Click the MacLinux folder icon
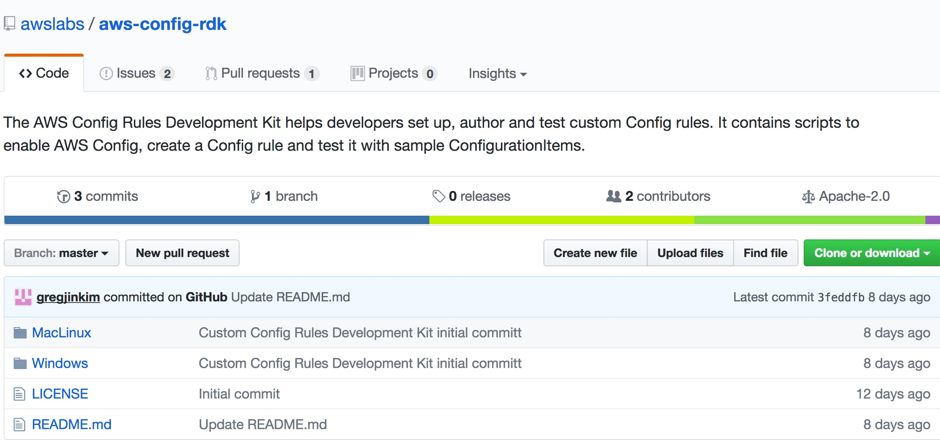This screenshot has width=940, height=440. pyautogui.click(x=20, y=333)
